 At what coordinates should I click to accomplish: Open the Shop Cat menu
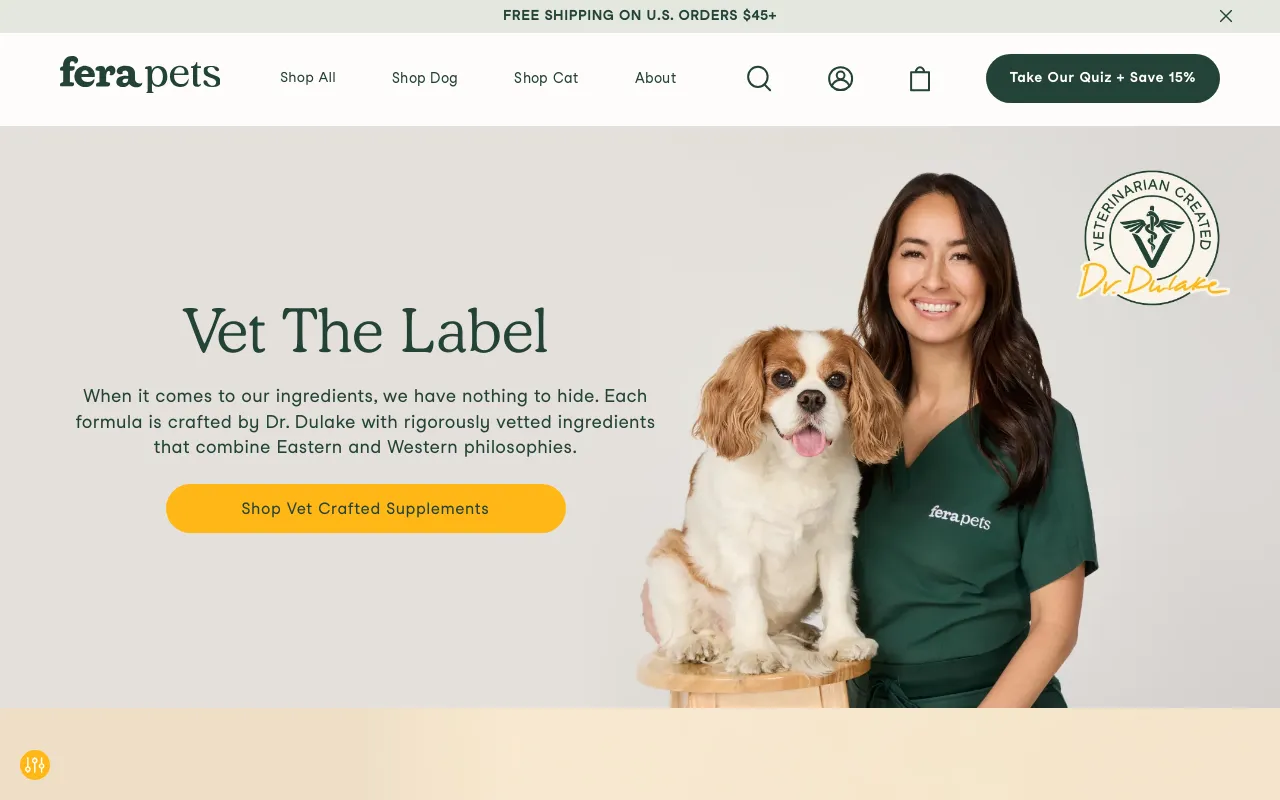point(546,78)
